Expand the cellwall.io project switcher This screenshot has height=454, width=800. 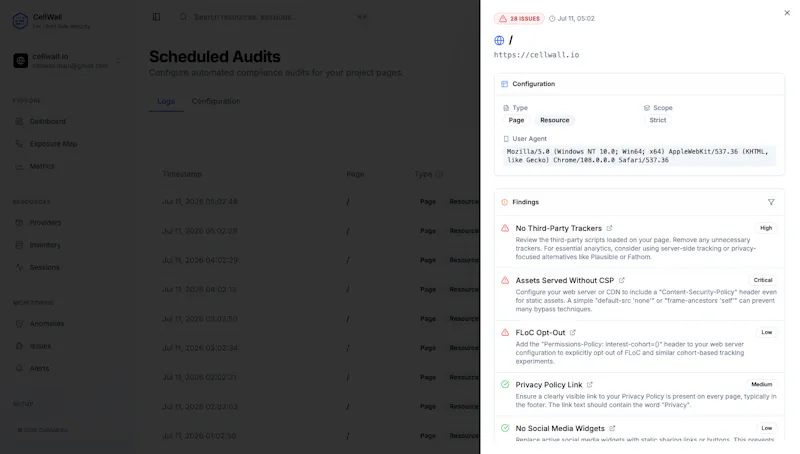point(67,61)
